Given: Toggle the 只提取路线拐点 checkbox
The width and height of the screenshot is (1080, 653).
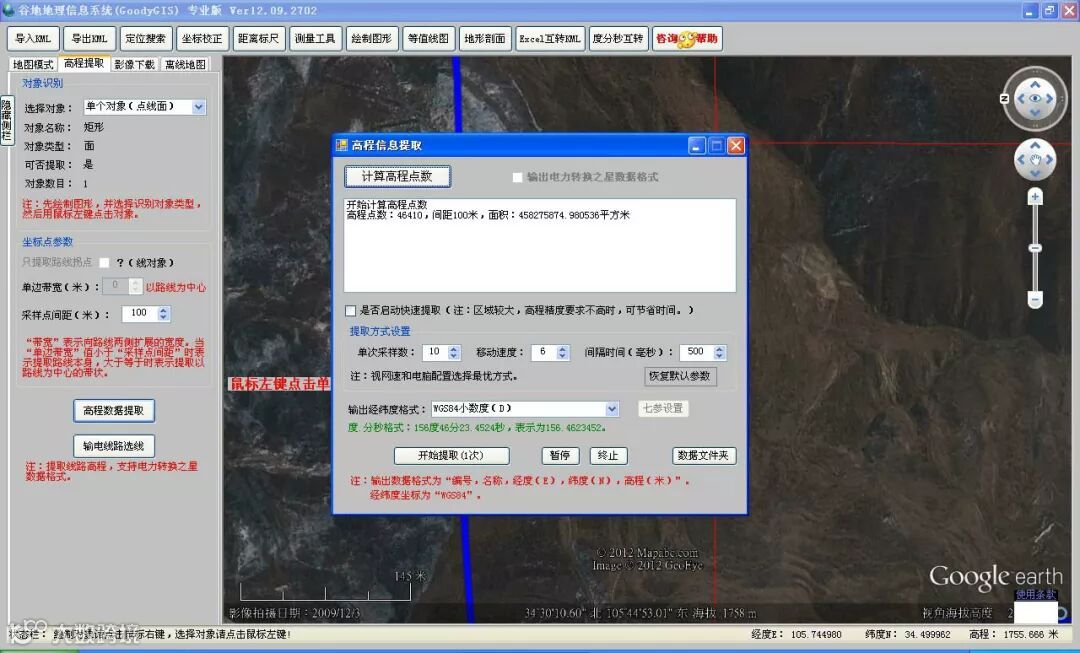Looking at the screenshot, I should point(104,262).
